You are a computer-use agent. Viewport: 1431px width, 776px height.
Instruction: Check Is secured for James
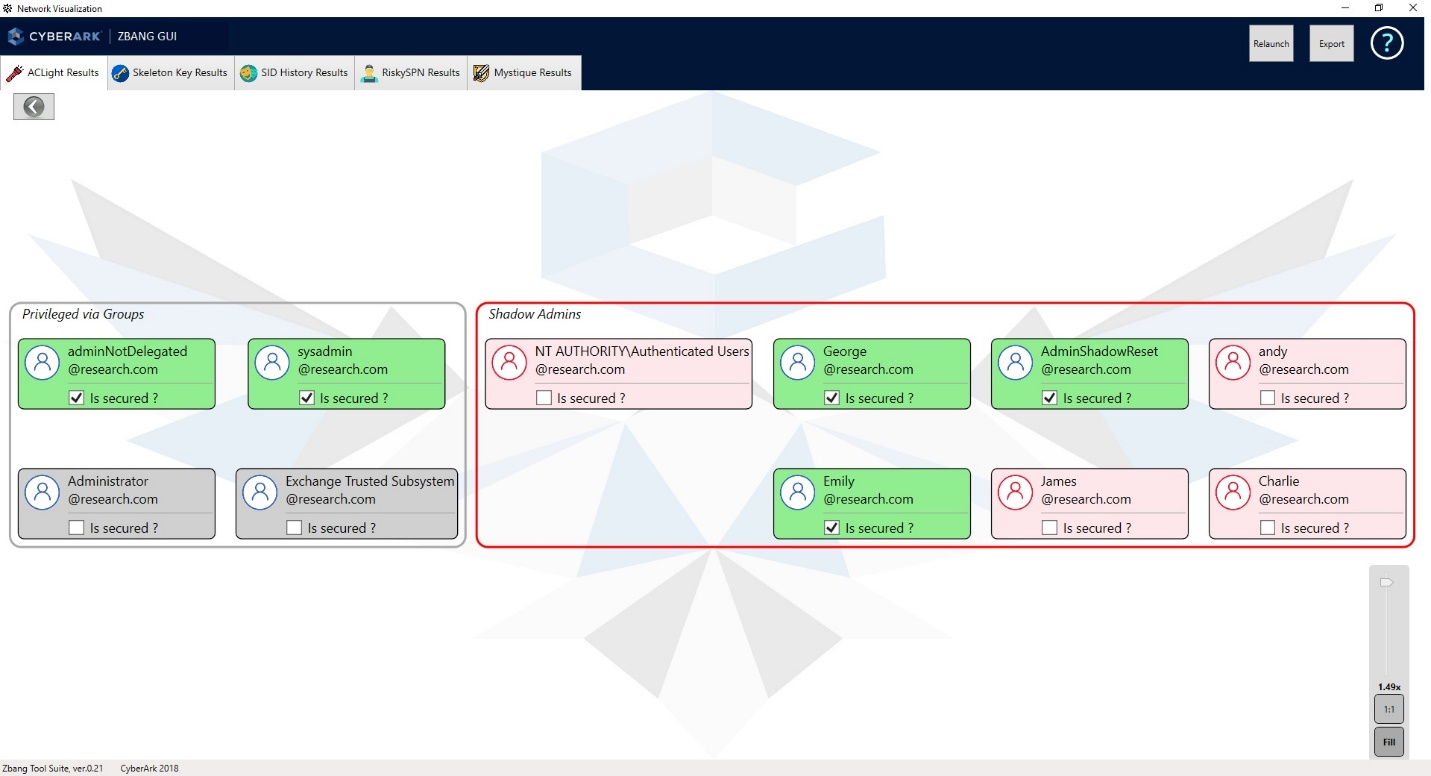pos(1049,528)
